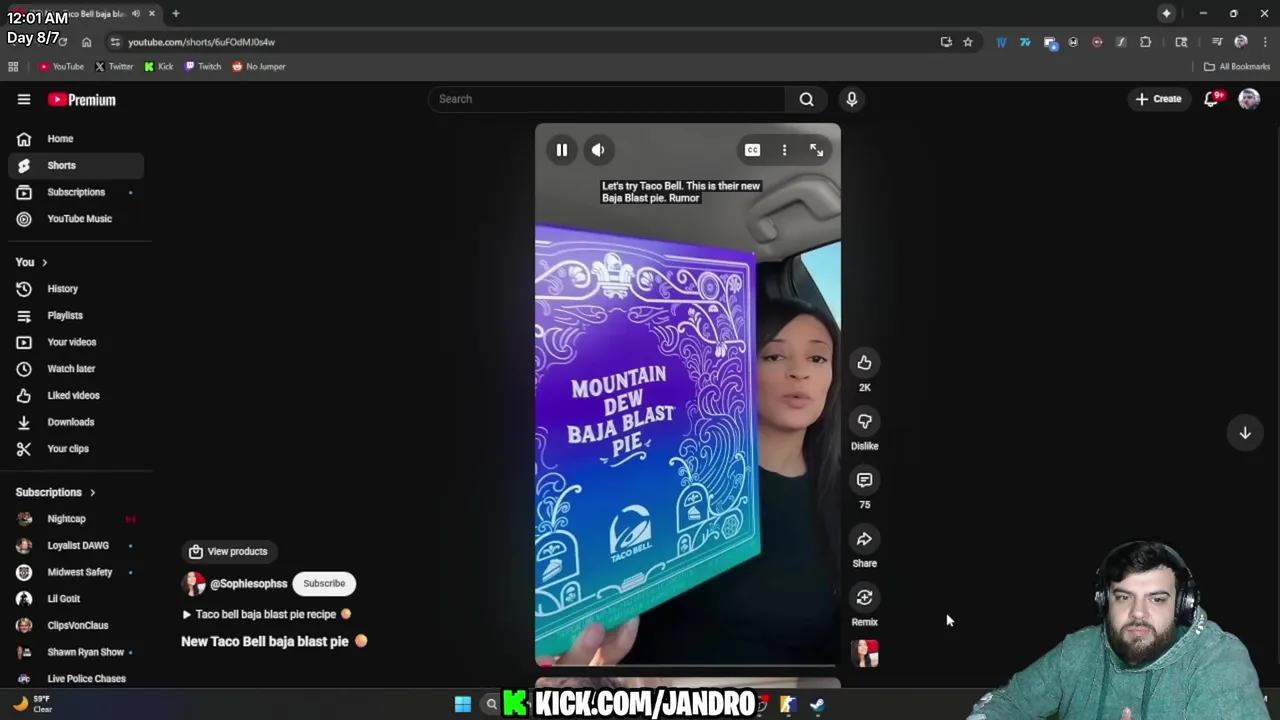Open the YouTube bookmark

(x=61, y=67)
